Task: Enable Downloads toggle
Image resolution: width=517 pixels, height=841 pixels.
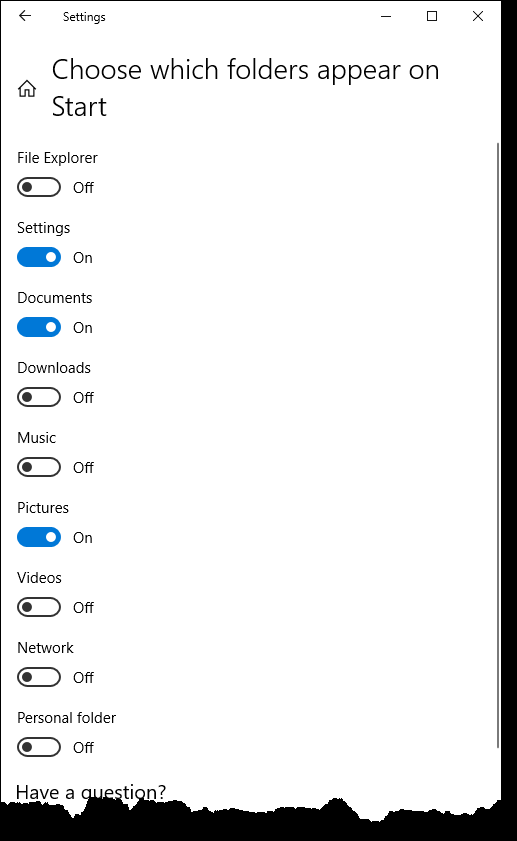Action: pos(39,397)
